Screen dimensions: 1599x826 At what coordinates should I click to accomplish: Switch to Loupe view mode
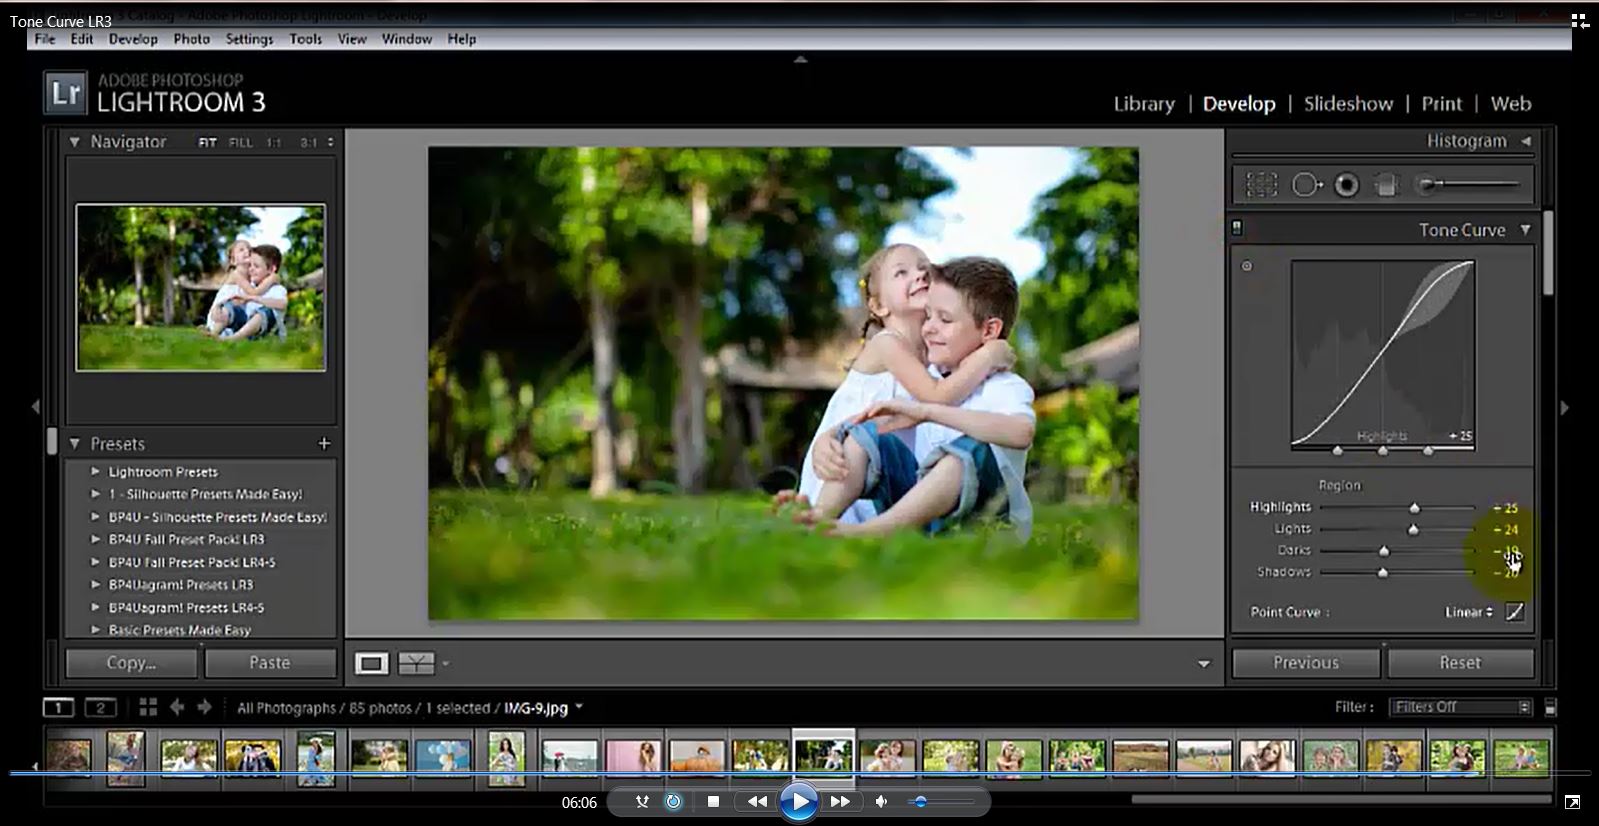pyautogui.click(x=371, y=663)
